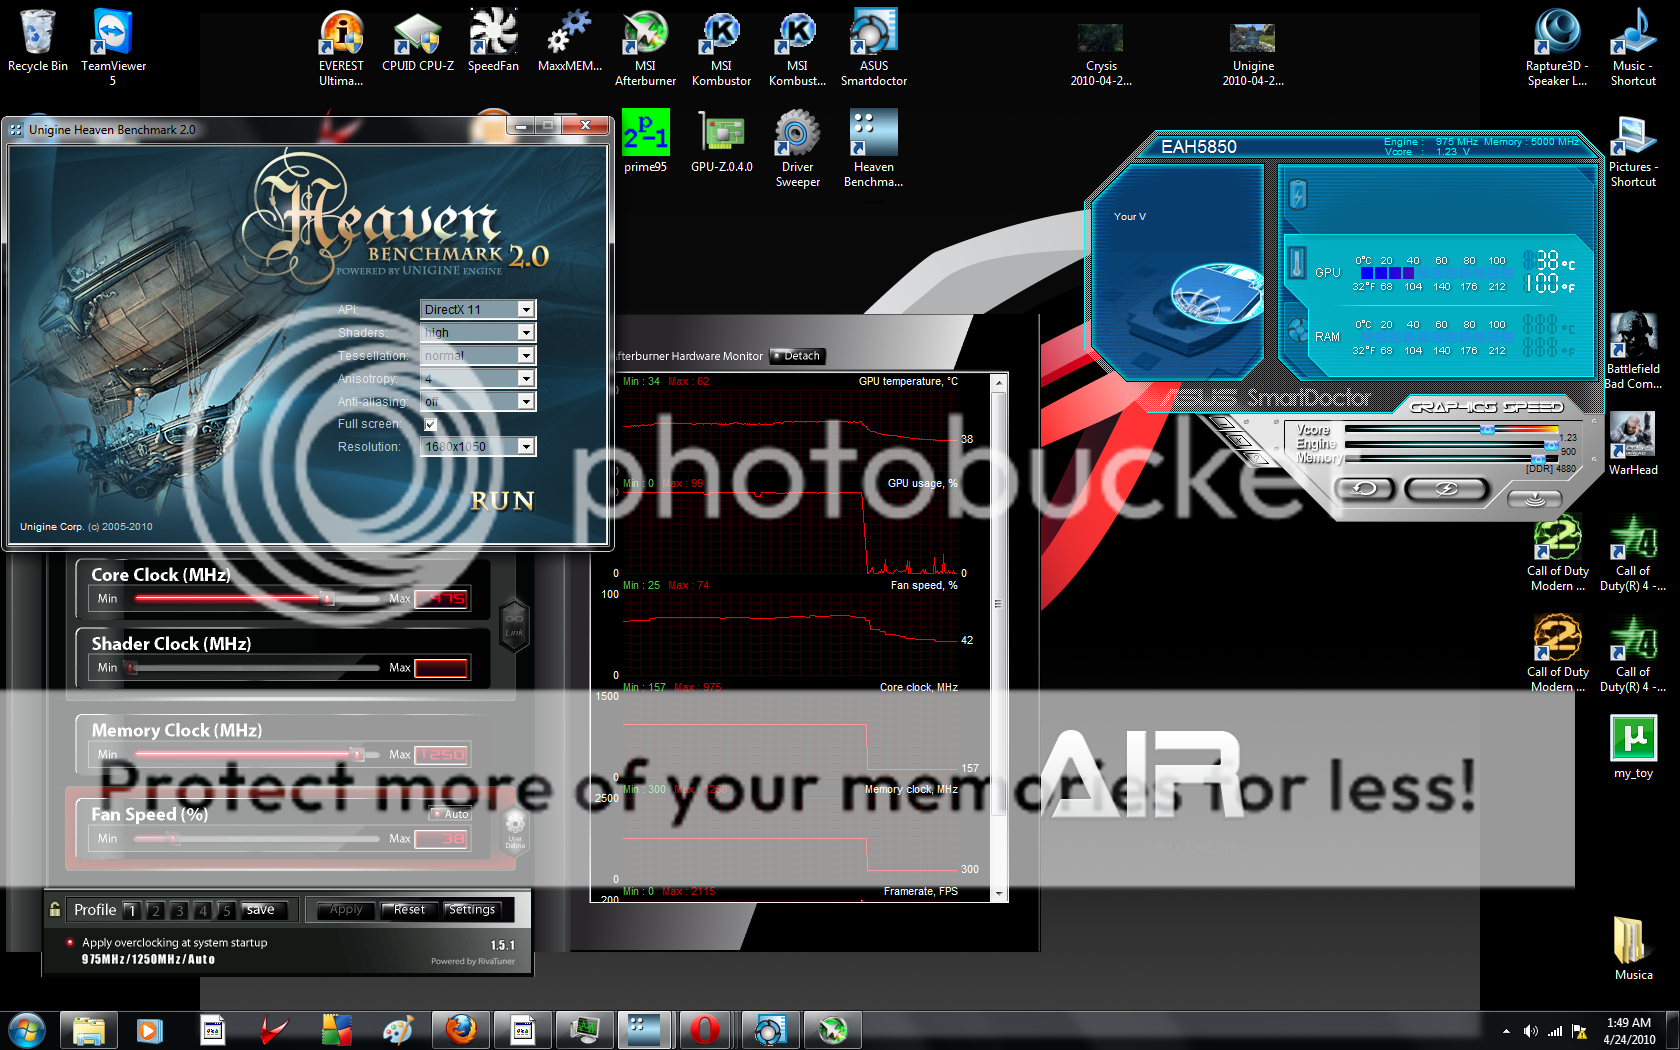Viewport: 1680px width, 1050px height.
Task: Open the CPUID CPU-Z desktop shortcut
Action: click(x=418, y=41)
